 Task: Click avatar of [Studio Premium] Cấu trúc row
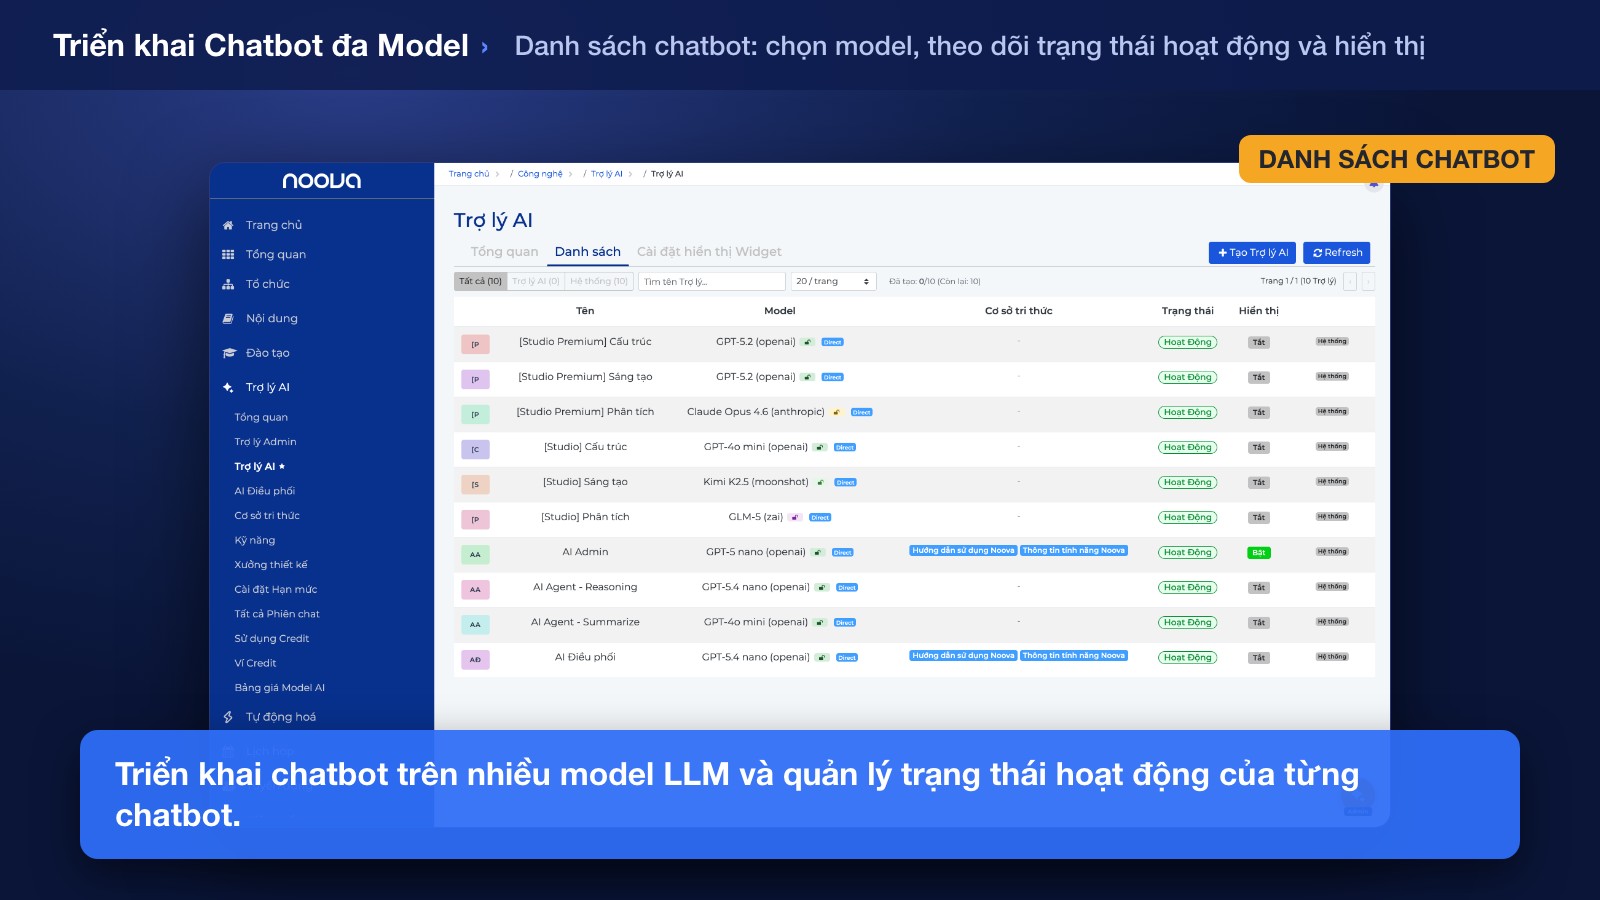[475, 344]
